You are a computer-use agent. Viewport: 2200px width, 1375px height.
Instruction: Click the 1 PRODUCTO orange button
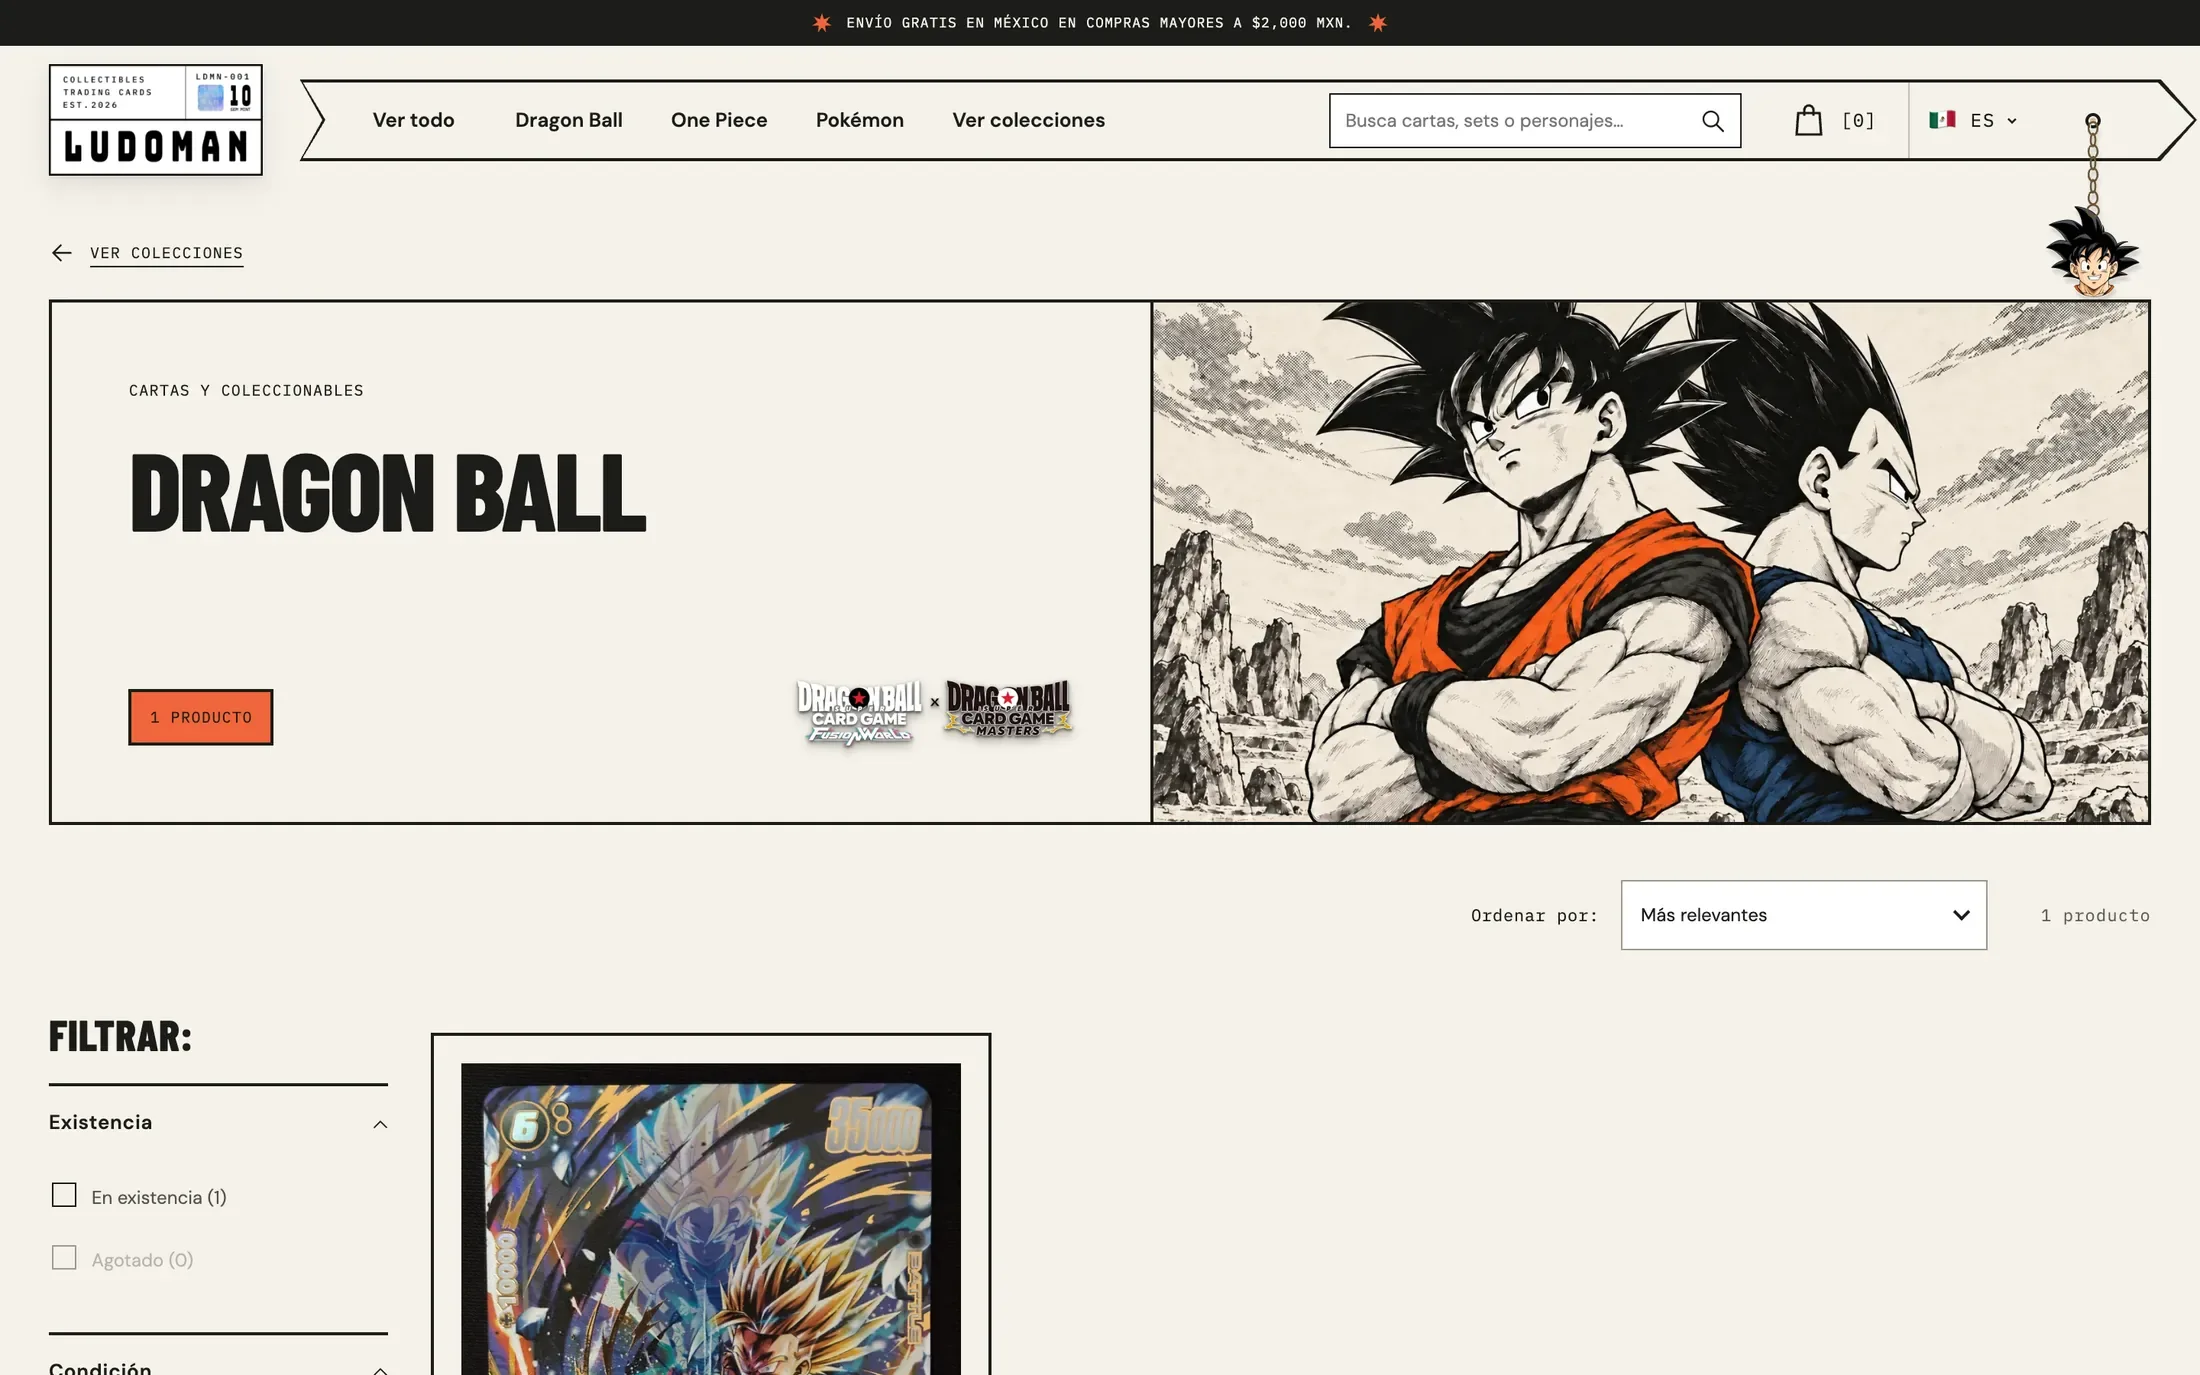[x=200, y=717]
